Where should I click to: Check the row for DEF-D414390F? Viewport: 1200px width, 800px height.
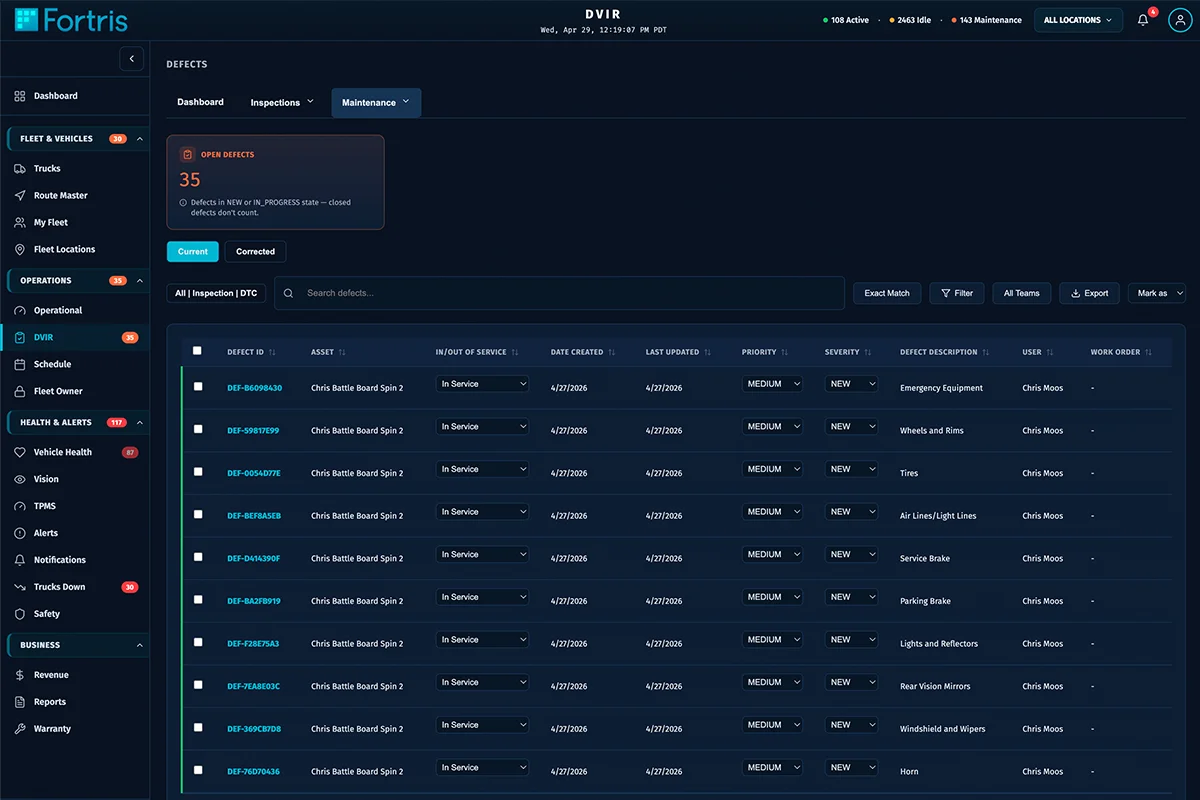pos(197,557)
